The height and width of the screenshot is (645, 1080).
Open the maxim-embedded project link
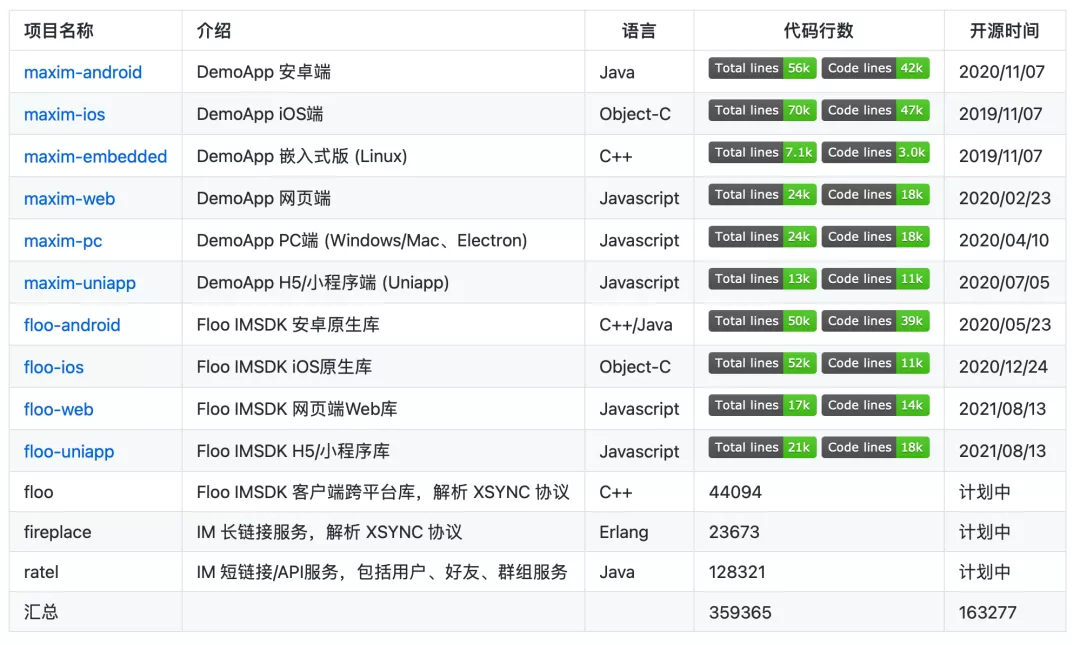pos(95,156)
